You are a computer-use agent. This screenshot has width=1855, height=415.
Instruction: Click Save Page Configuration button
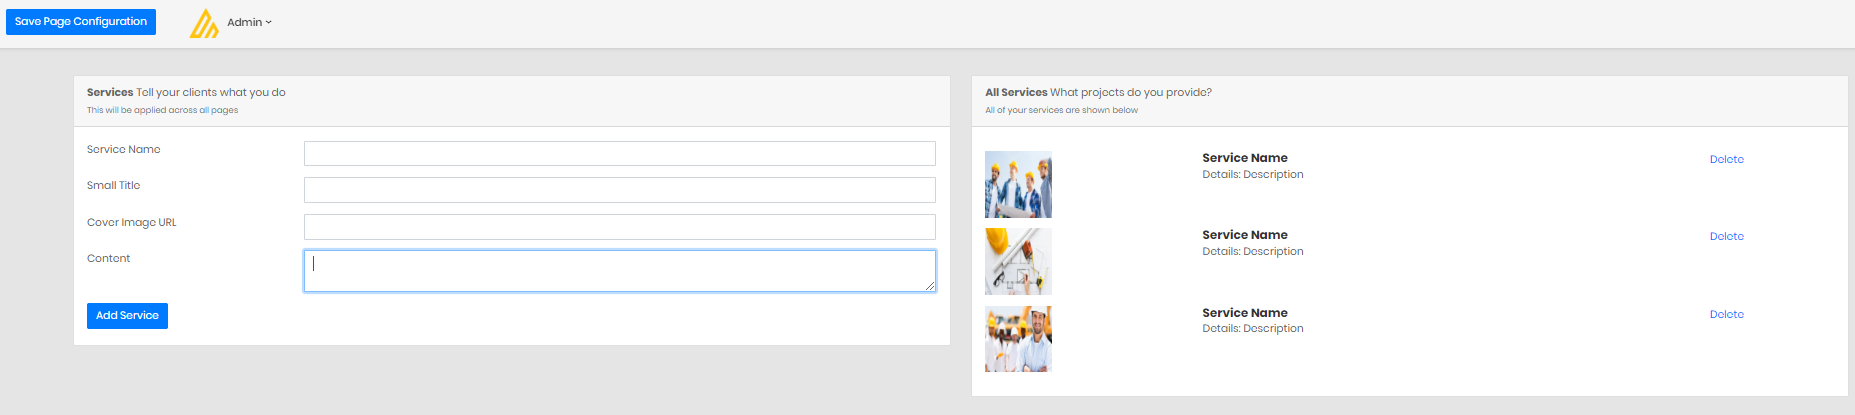tap(81, 21)
